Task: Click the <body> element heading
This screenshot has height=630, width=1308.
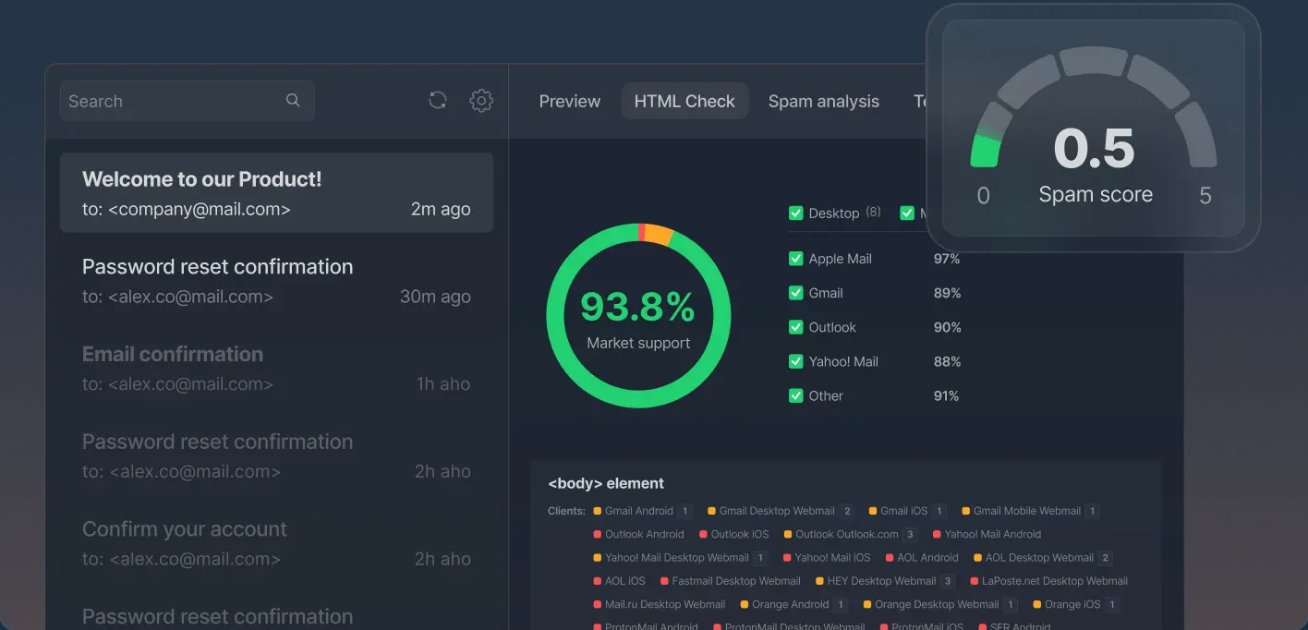Action: tap(606, 483)
